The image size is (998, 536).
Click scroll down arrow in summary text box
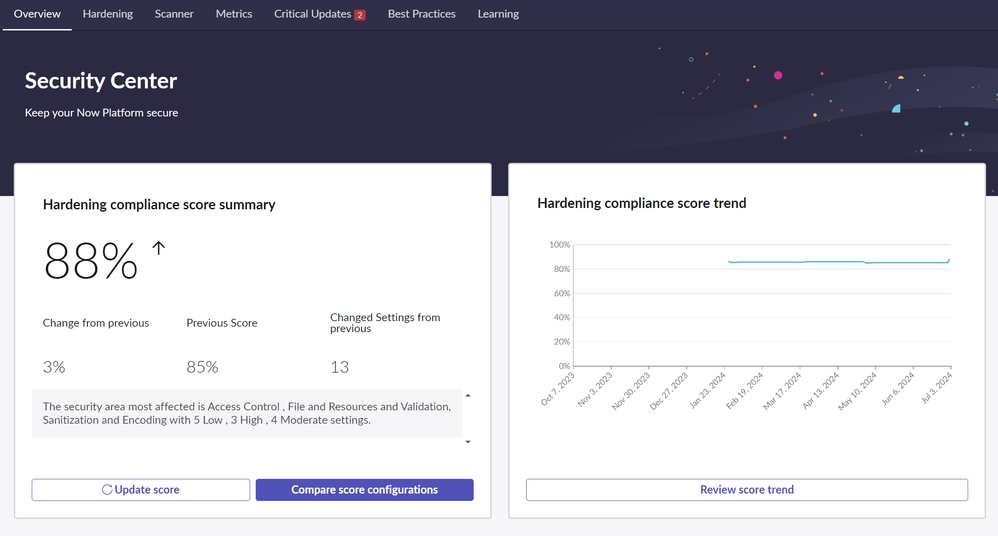coord(468,442)
